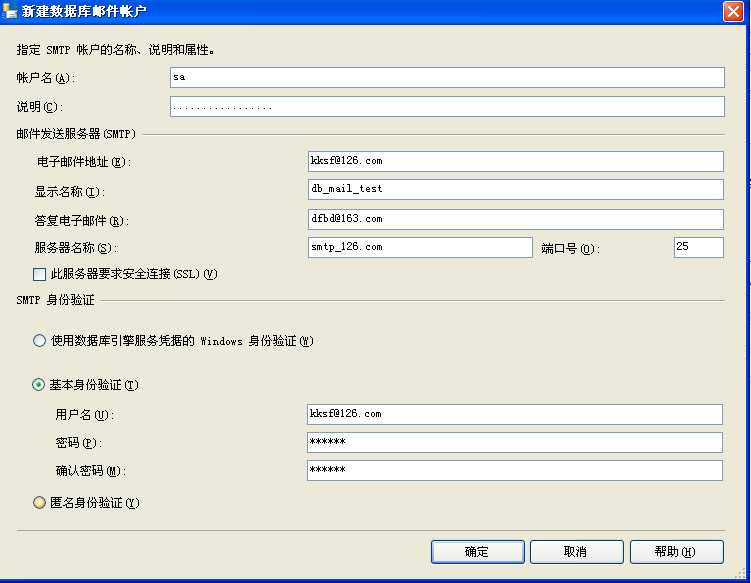Image resolution: width=751 pixels, height=583 pixels.
Task: Click the e-mail address field with kksf@126.com
Action: click(515, 161)
